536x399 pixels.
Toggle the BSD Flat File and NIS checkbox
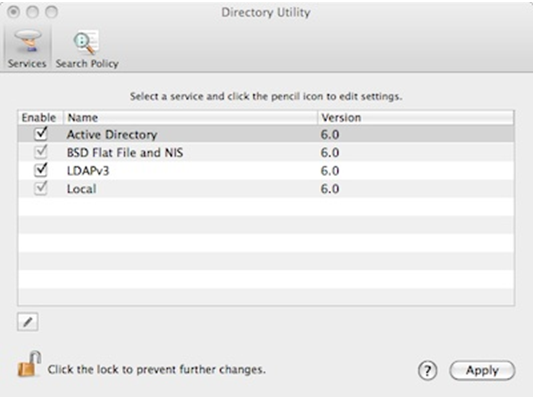pyautogui.click(x=41, y=151)
